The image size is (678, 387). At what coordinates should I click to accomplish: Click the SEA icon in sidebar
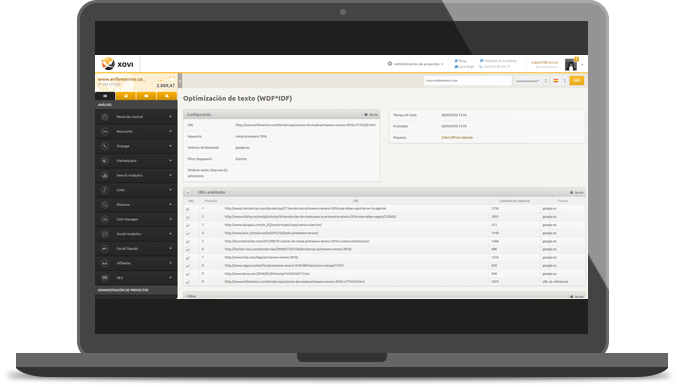[x=105, y=278]
